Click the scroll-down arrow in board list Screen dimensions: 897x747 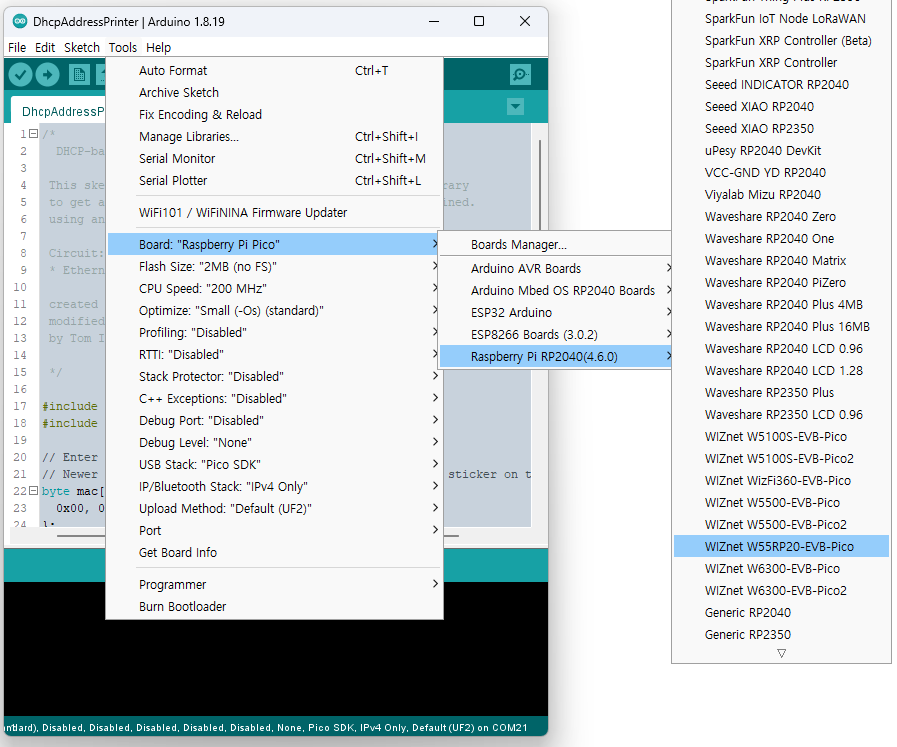tap(781, 653)
